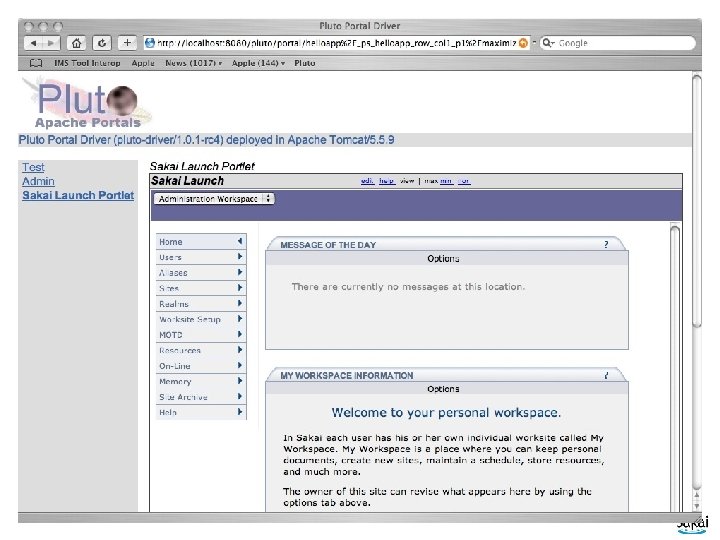Image resolution: width=720 pixels, height=540 pixels.
Task: Click the Welcome to your personal workspace heading
Action: [x=446, y=412]
